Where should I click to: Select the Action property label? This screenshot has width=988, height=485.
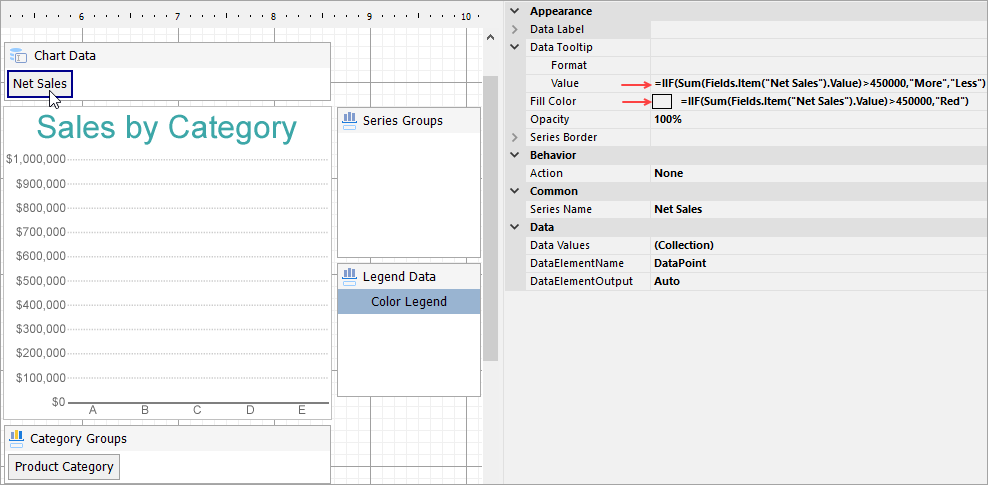pyautogui.click(x=546, y=173)
